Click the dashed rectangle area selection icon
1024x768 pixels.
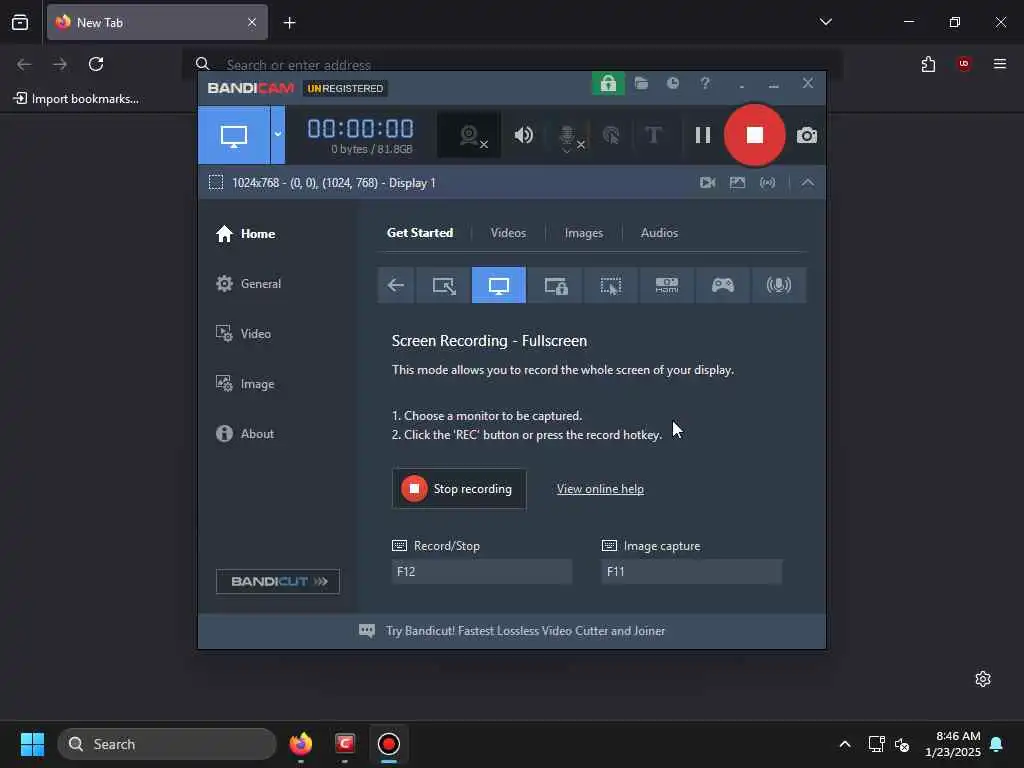216,182
